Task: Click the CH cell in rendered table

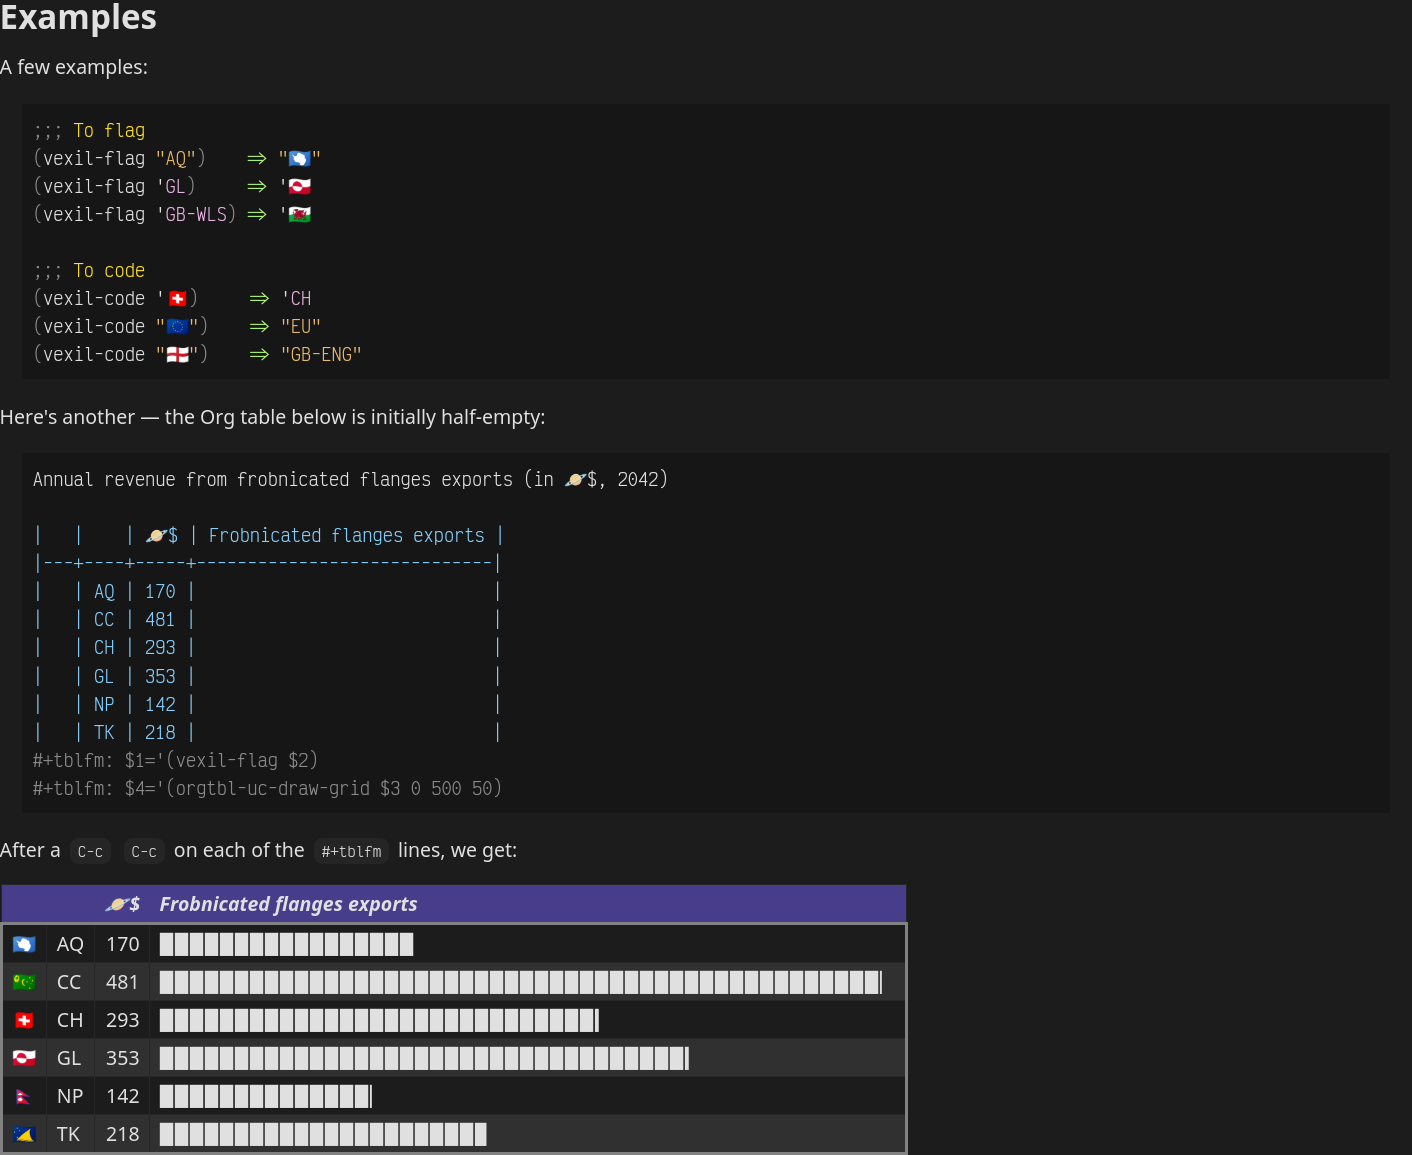Action: 70,1020
